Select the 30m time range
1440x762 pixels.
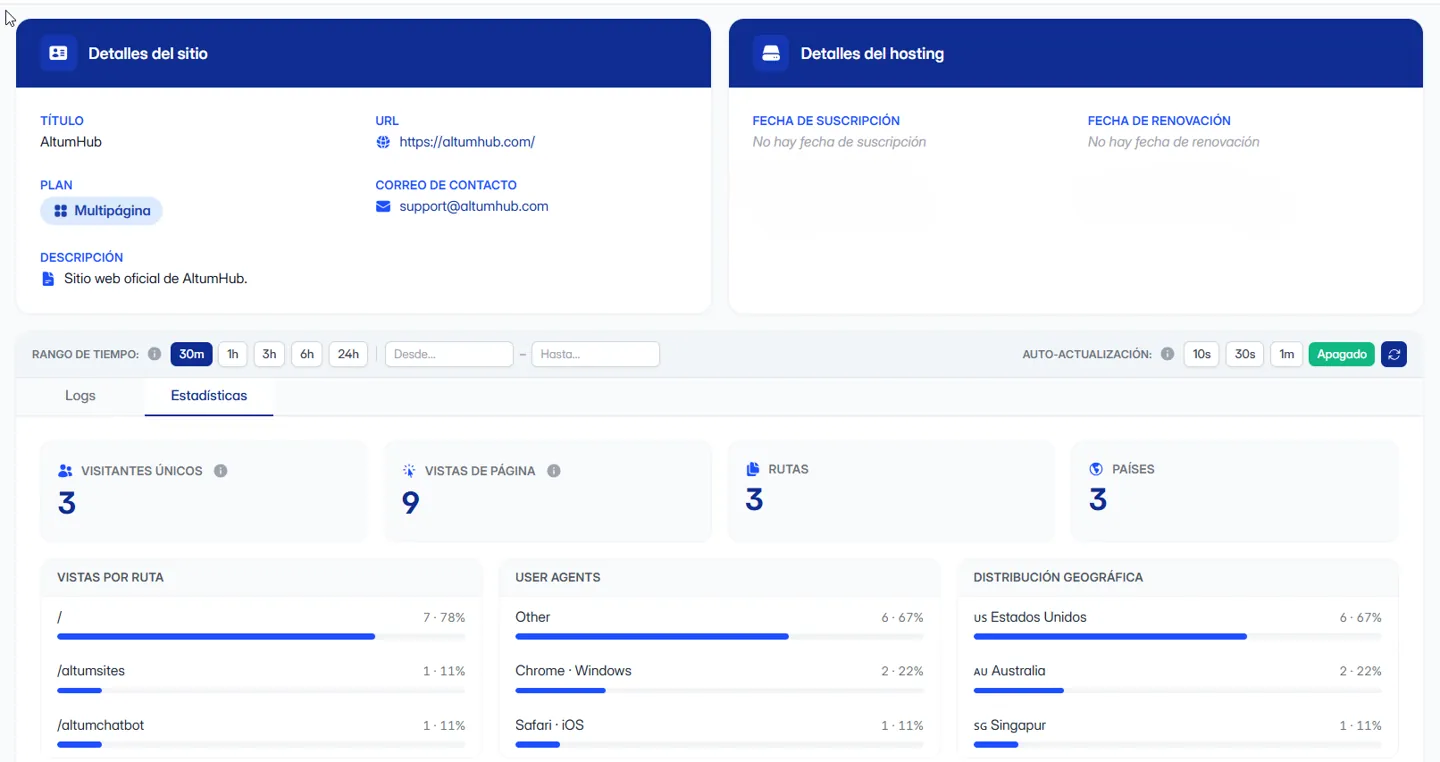[192, 354]
